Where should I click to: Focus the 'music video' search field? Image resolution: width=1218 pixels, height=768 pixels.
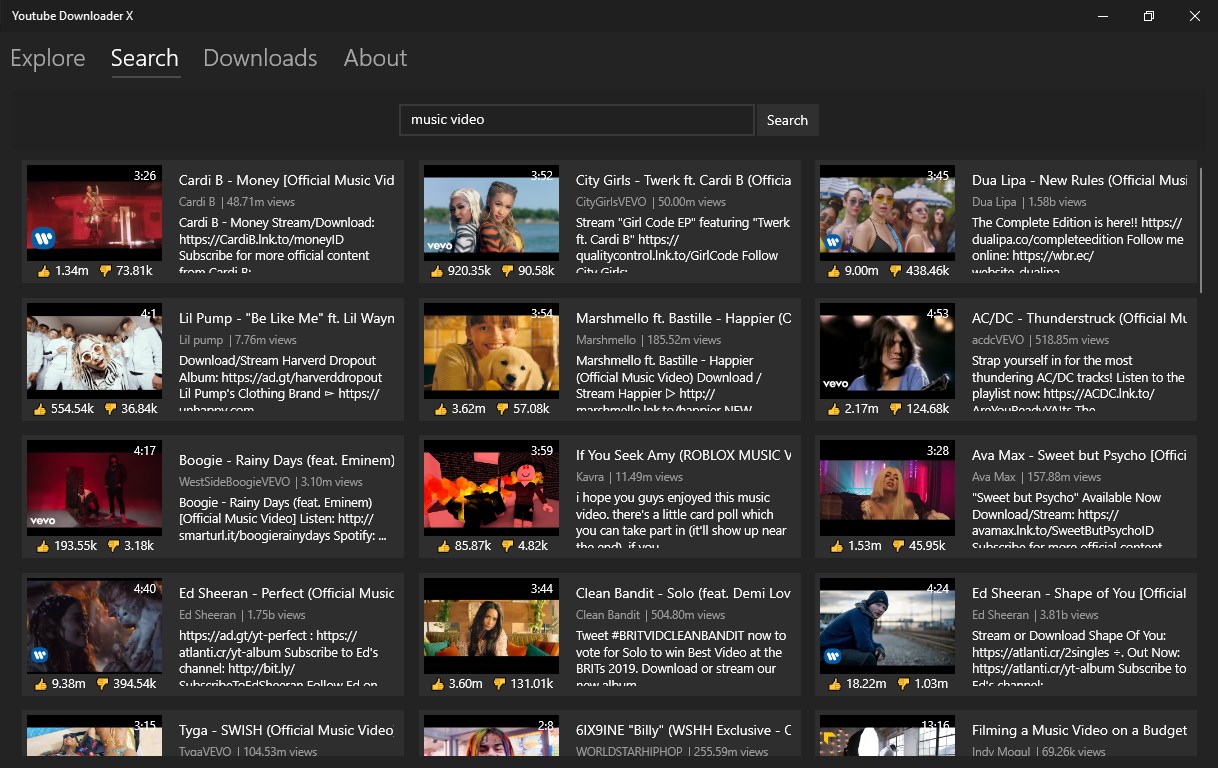pyautogui.click(x=576, y=120)
